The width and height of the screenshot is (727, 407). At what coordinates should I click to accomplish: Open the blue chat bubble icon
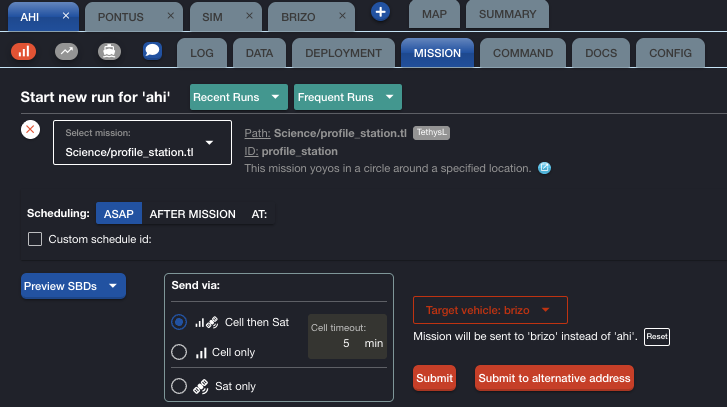point(152,51)
